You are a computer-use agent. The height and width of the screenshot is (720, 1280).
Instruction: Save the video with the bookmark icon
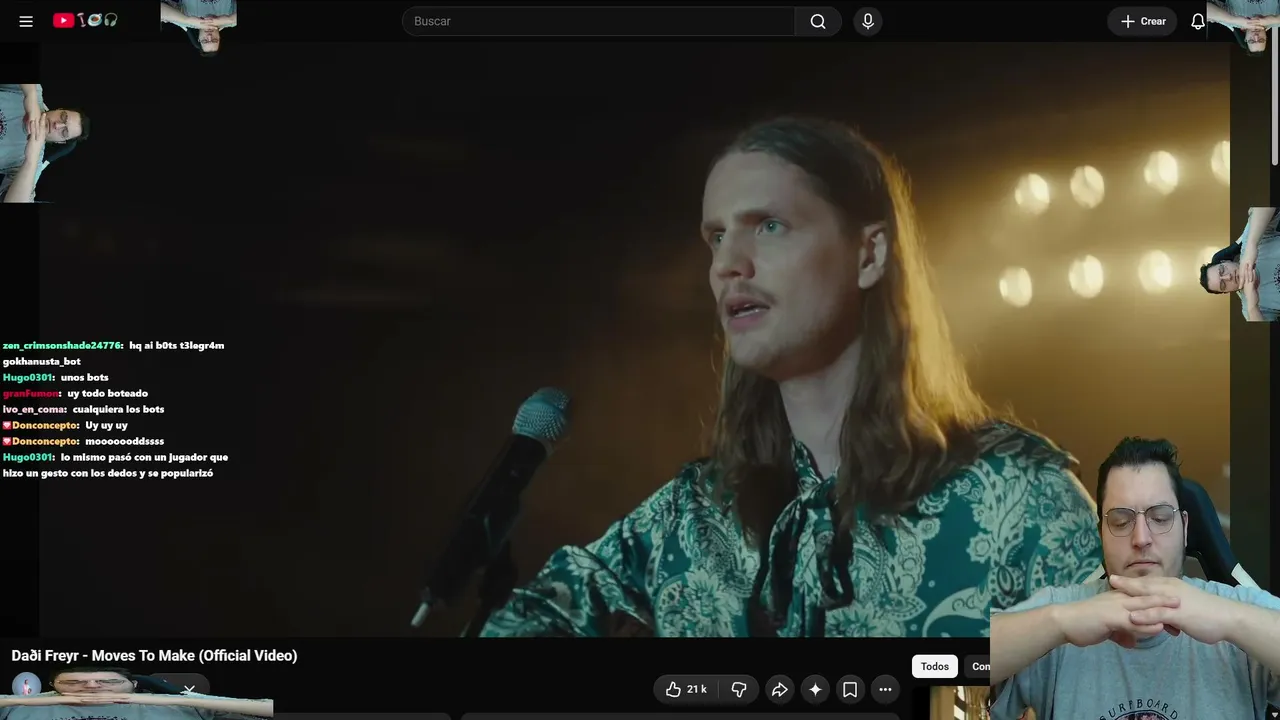click(850, 689)
